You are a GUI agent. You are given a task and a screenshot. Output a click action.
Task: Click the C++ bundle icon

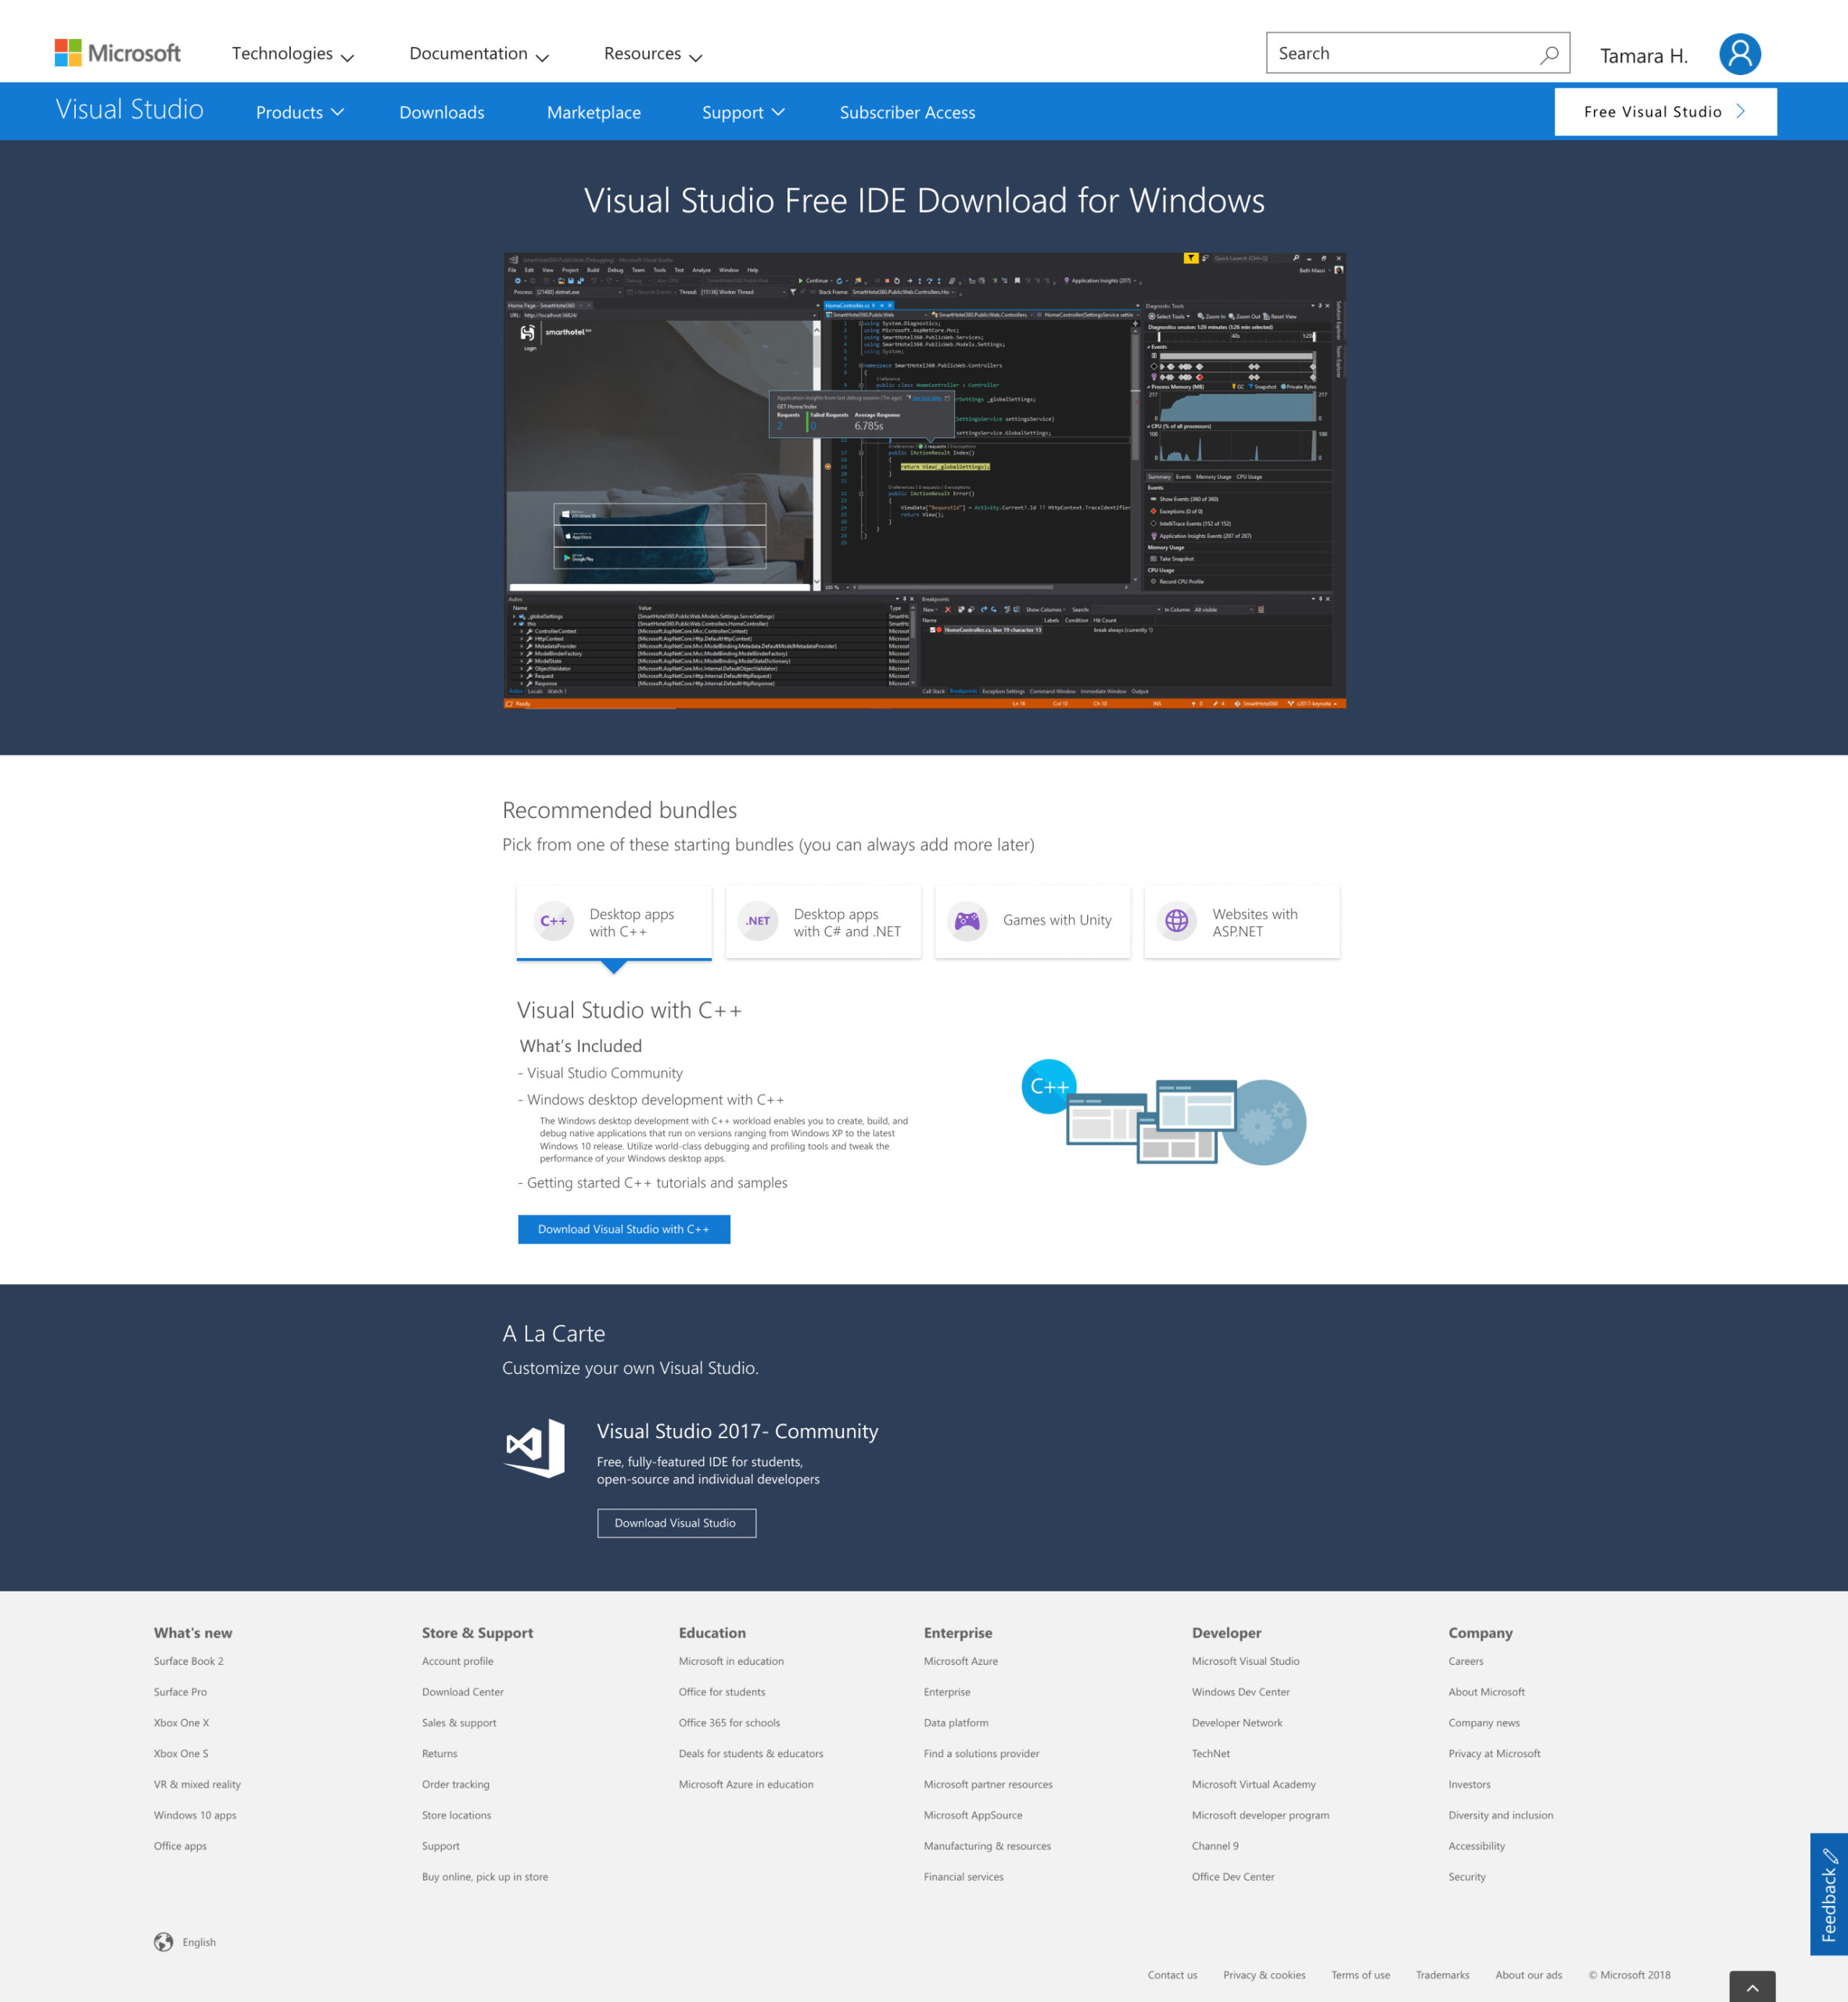(553, 921)
